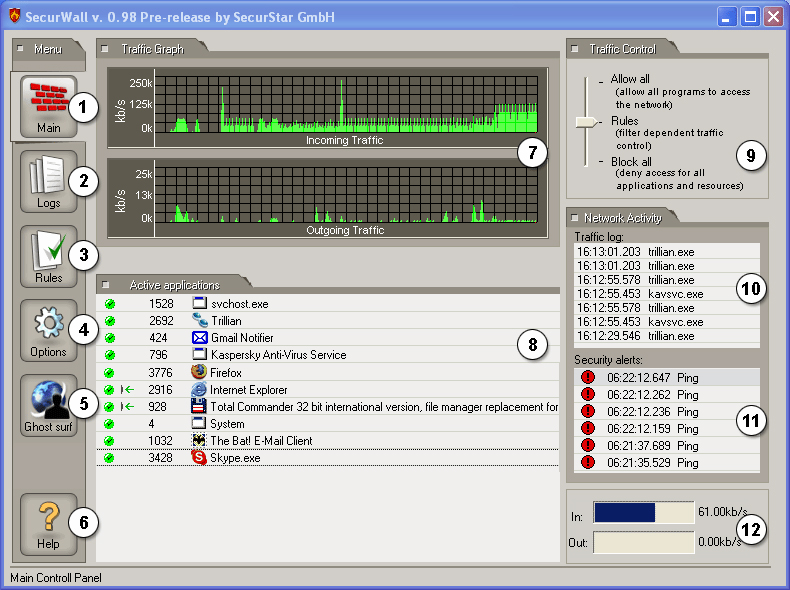Click the Firefox application icon
Viewport: 790px width, 590px height.
[199, 372]
